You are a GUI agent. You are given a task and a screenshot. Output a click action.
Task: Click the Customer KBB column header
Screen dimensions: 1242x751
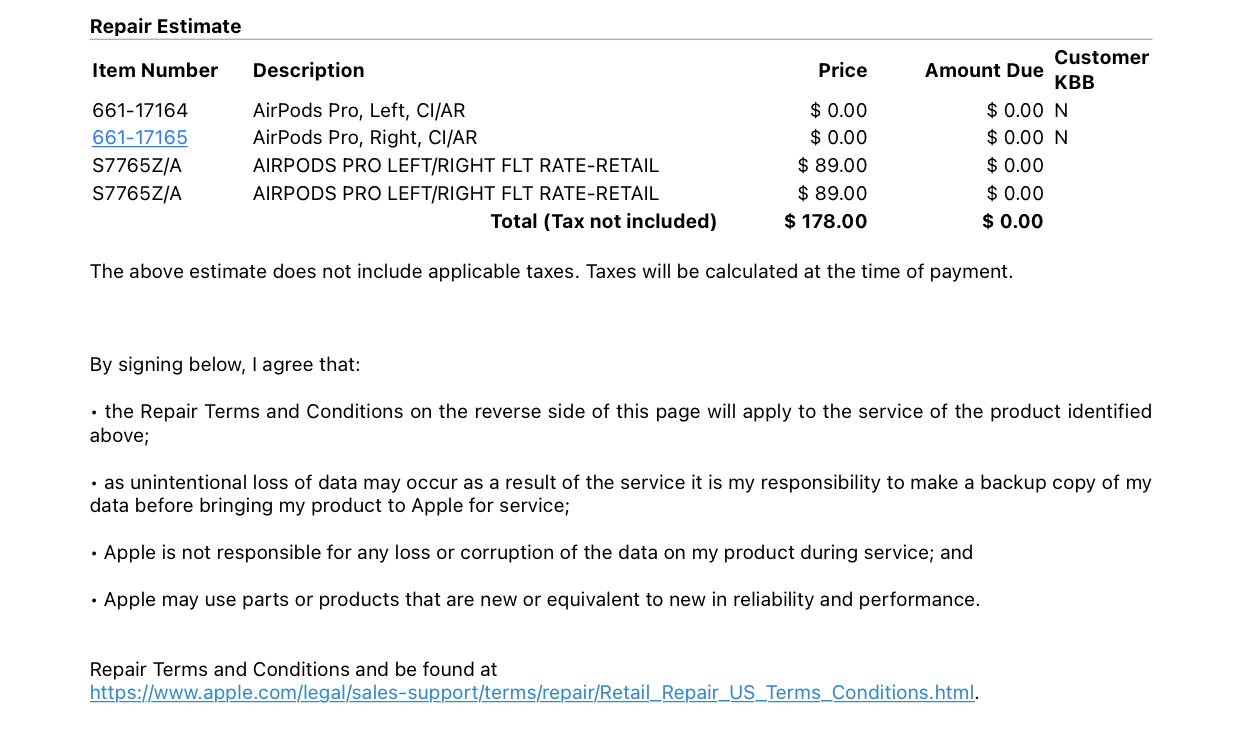point(1101,70)
